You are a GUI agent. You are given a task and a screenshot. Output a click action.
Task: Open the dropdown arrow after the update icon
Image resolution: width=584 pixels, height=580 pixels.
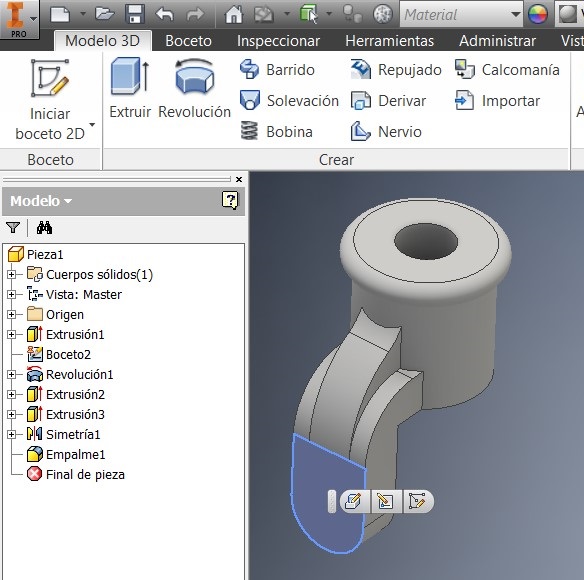point(287,14)
